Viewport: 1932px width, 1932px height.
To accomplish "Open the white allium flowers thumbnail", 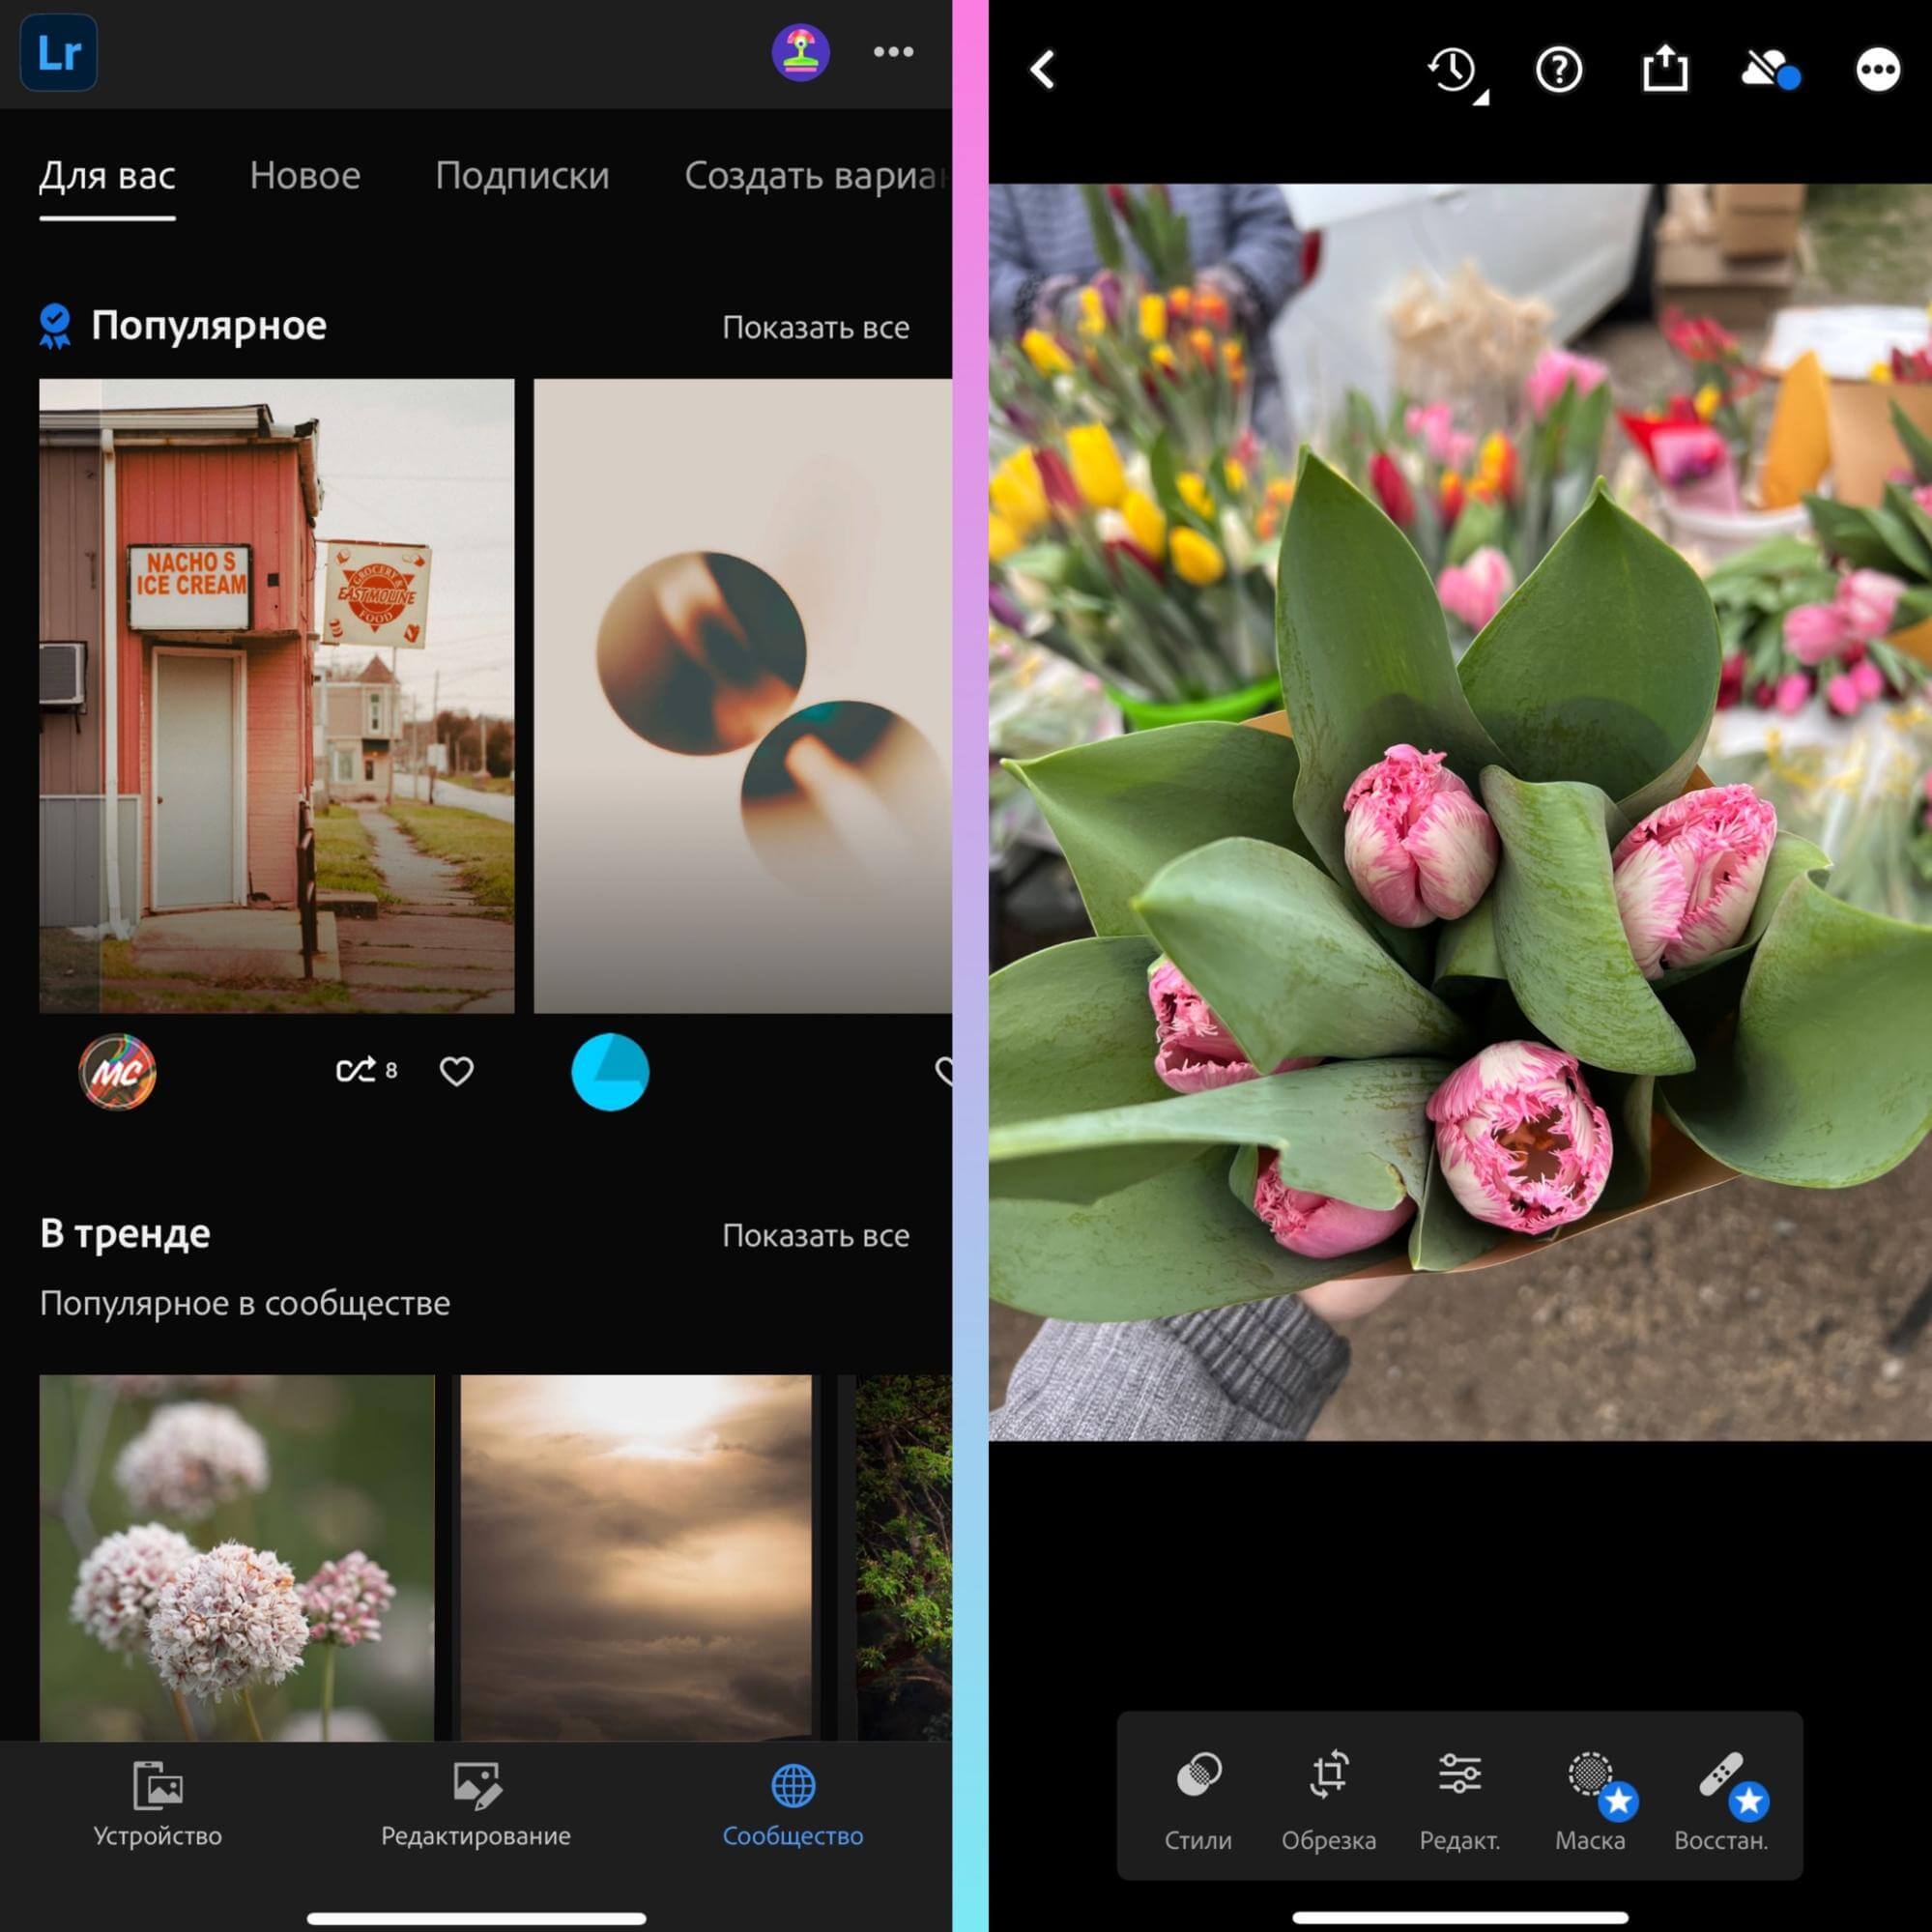I will click(x=237, y=1556).
